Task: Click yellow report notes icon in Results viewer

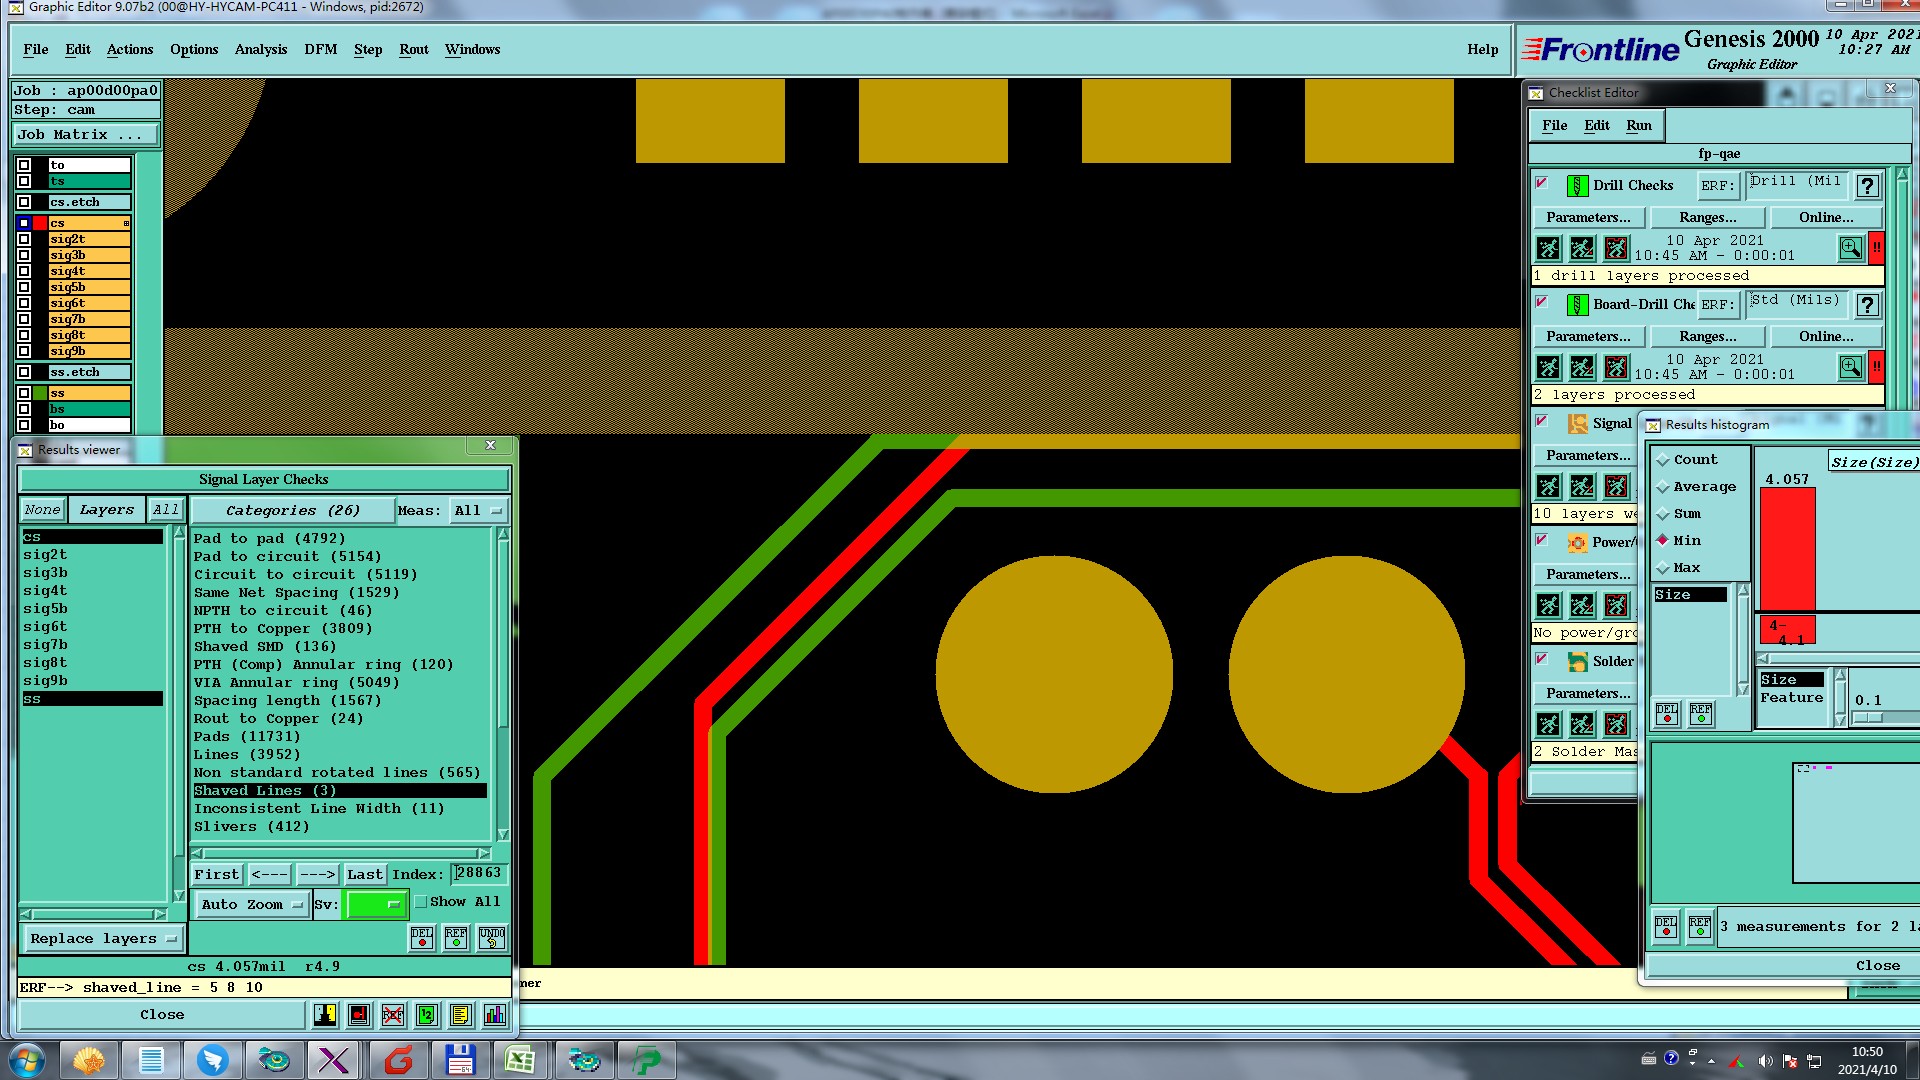Action: point(460,1015)
